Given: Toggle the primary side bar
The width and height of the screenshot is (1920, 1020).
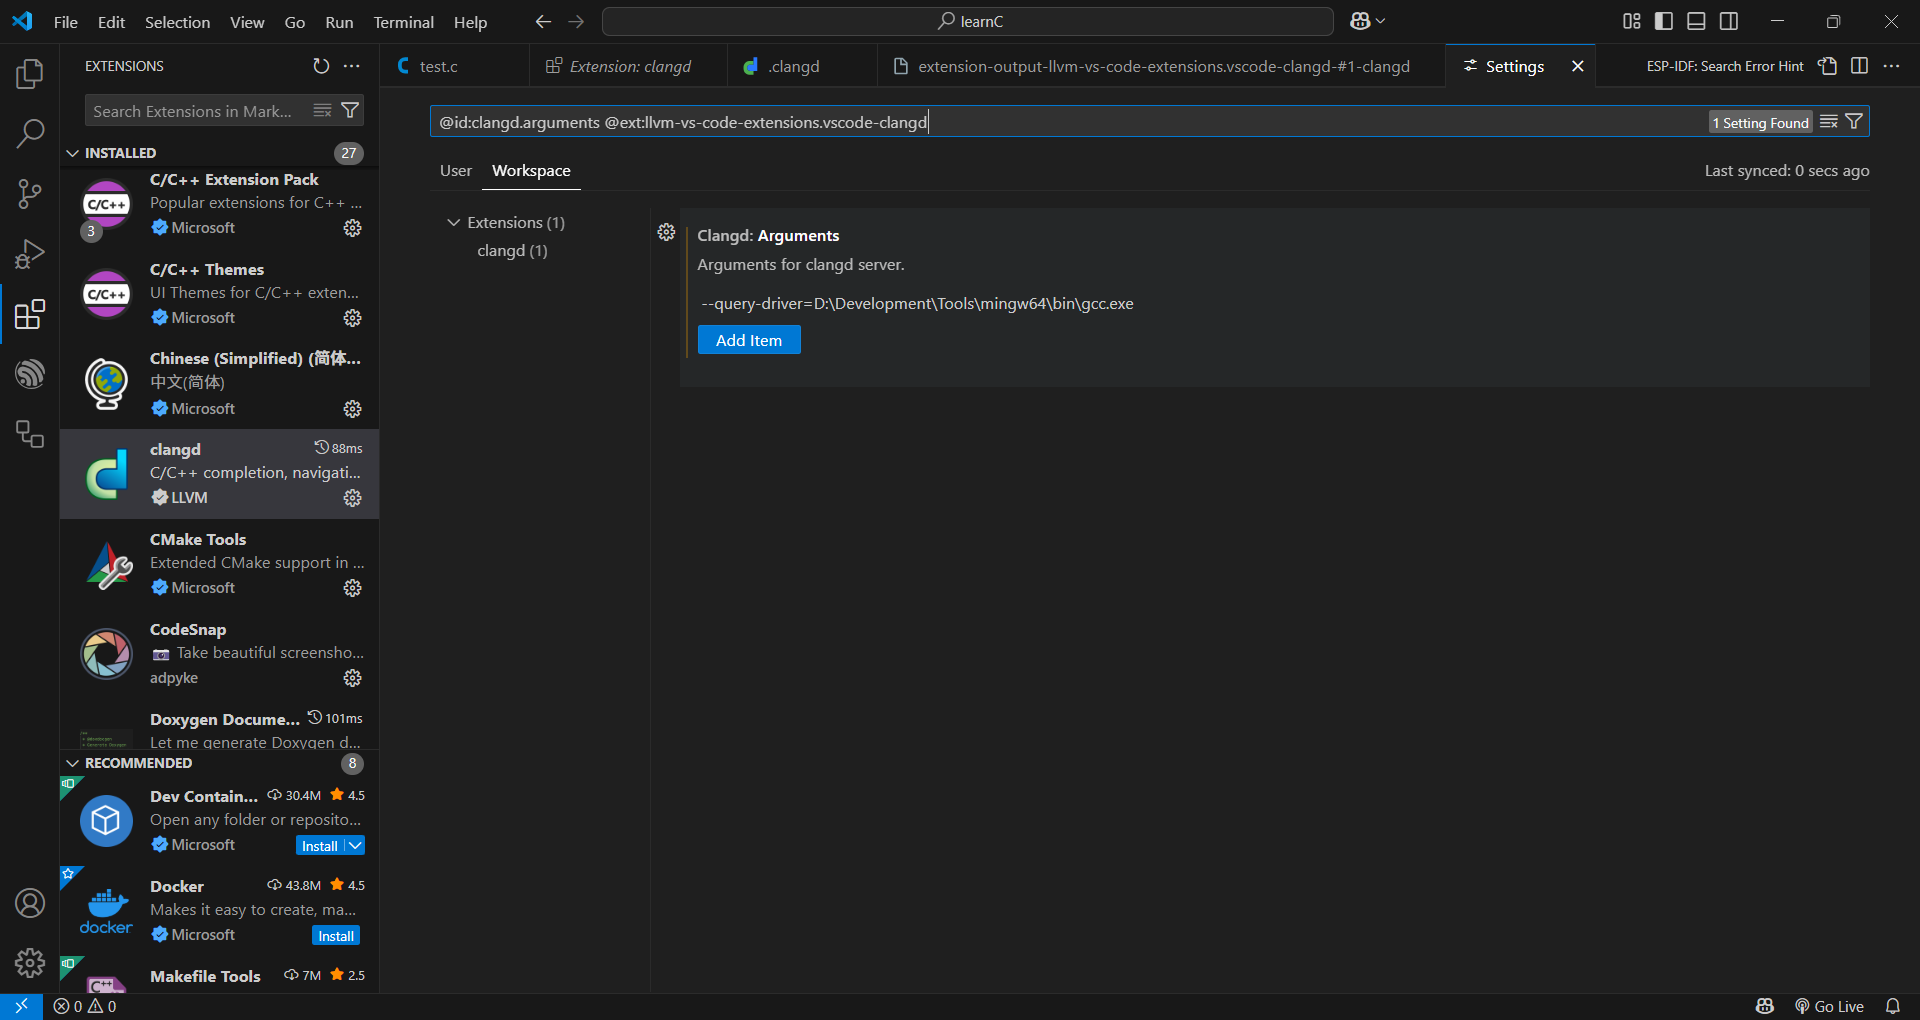Looking at the screenshot, I should coord(1664,21).
